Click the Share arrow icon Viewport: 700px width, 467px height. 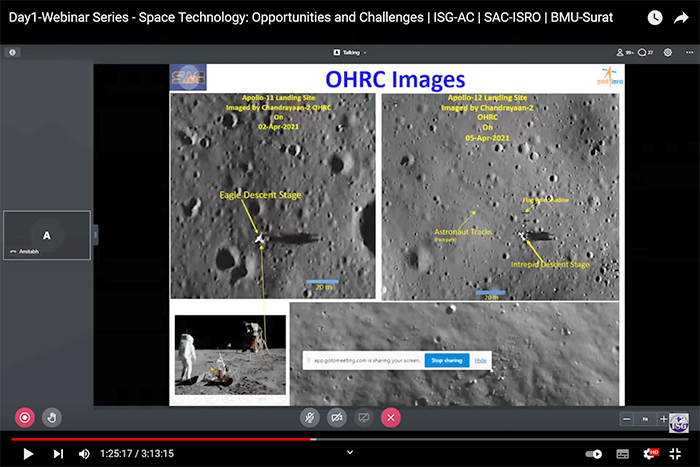[682, 17]
